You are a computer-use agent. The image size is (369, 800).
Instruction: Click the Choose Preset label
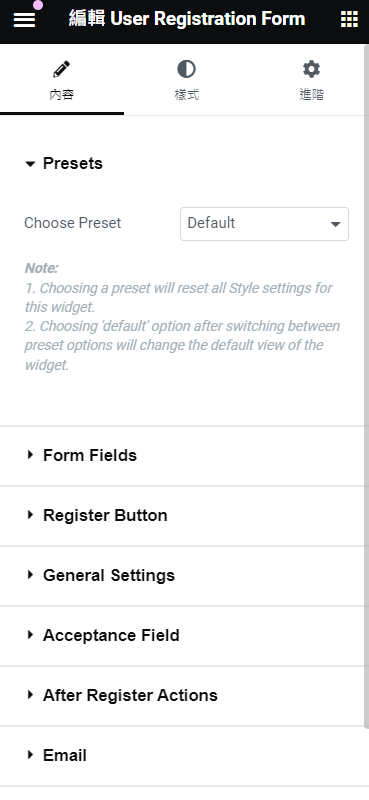point(72,223)
